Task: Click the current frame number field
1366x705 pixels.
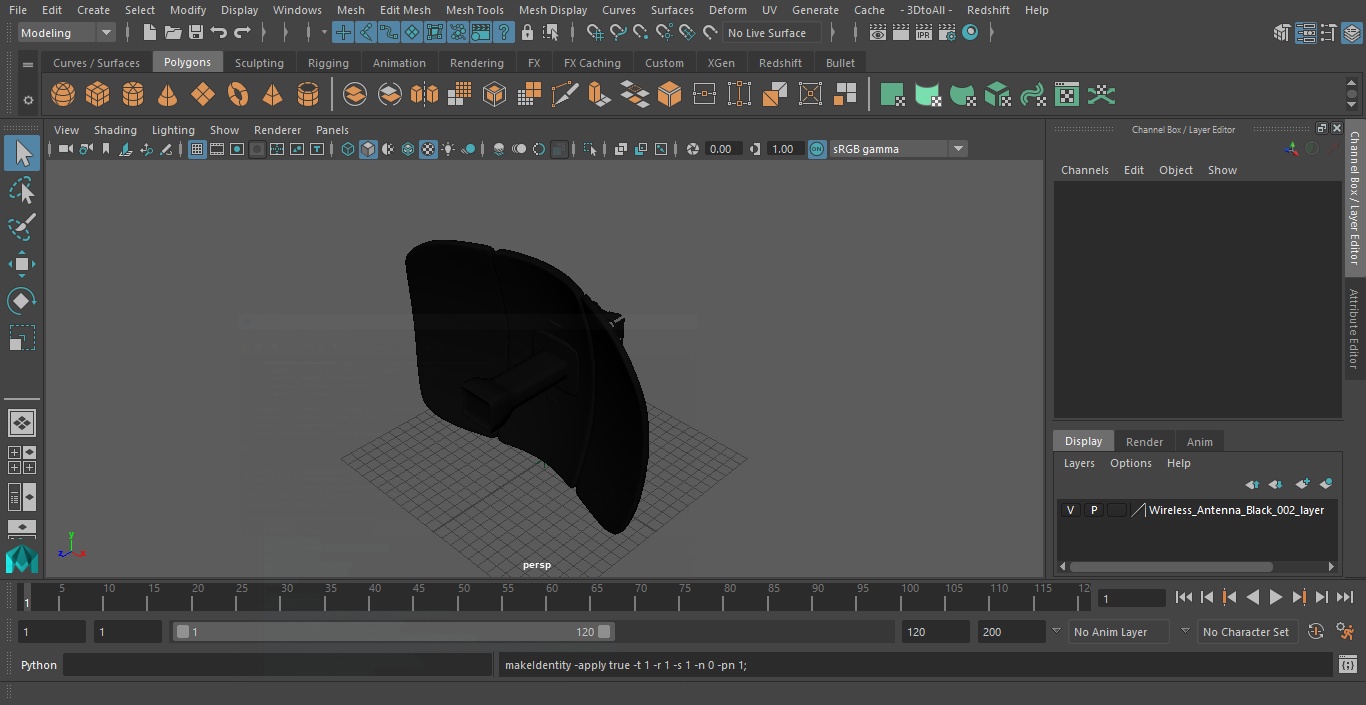Action: tap(1131, 598)
